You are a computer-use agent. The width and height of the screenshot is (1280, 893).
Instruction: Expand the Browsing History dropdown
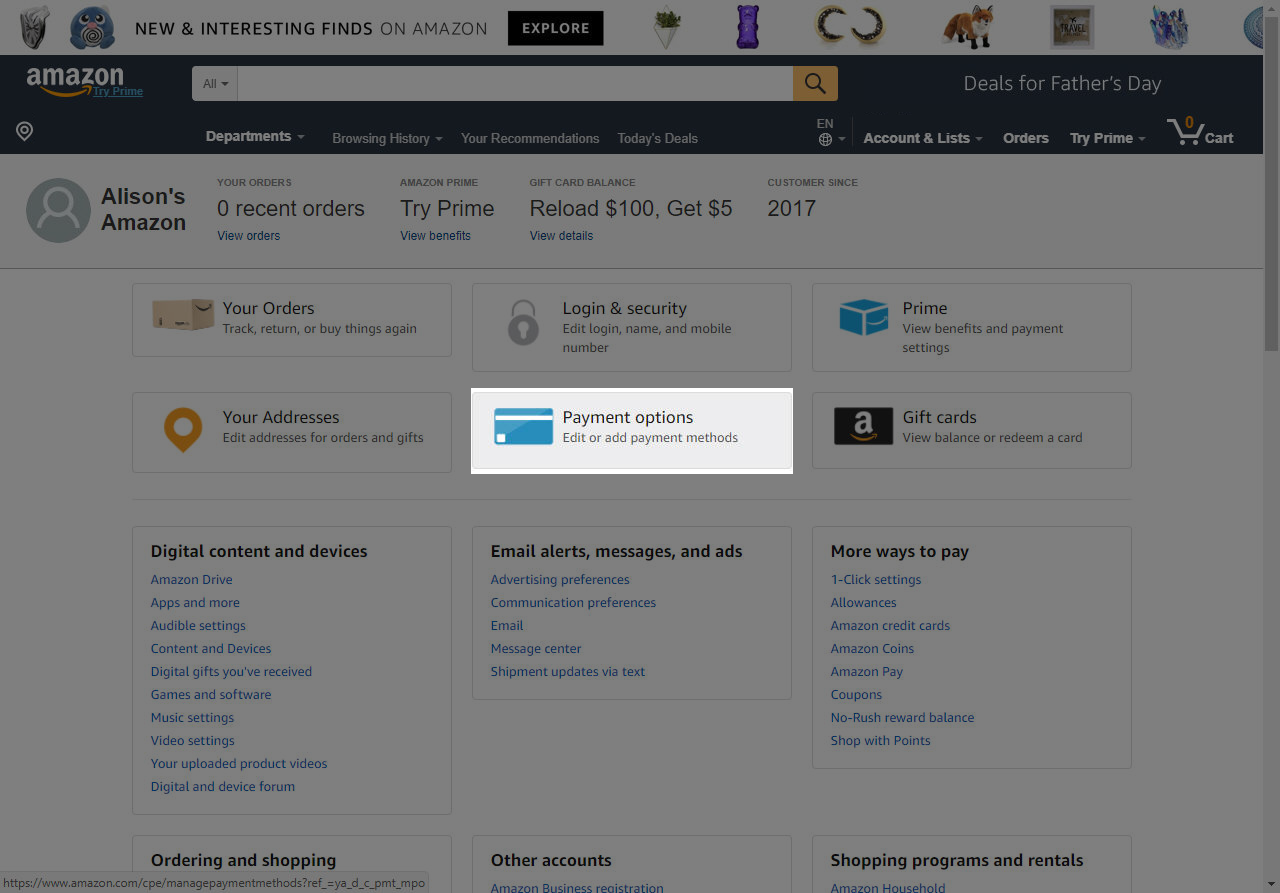(x=387, y=138)
